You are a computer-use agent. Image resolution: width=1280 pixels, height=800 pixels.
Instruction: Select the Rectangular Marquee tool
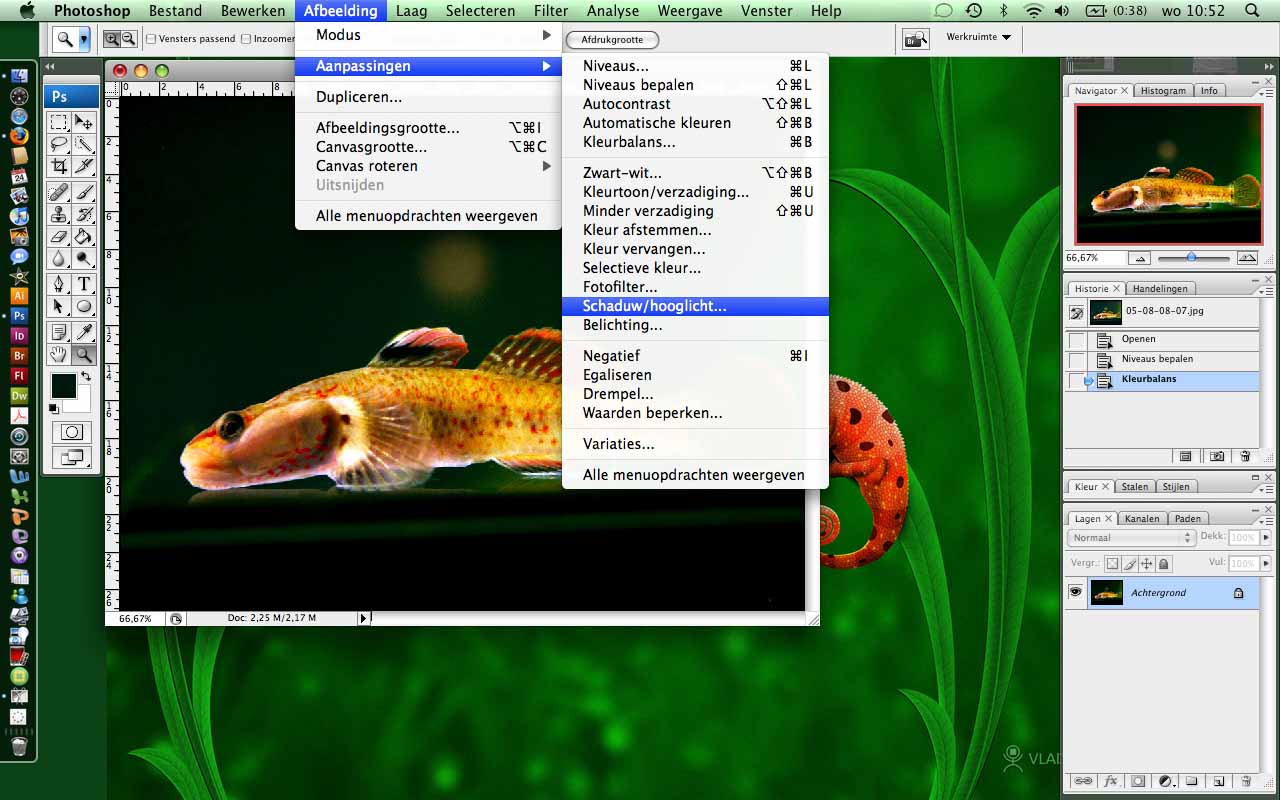[60, 122]
